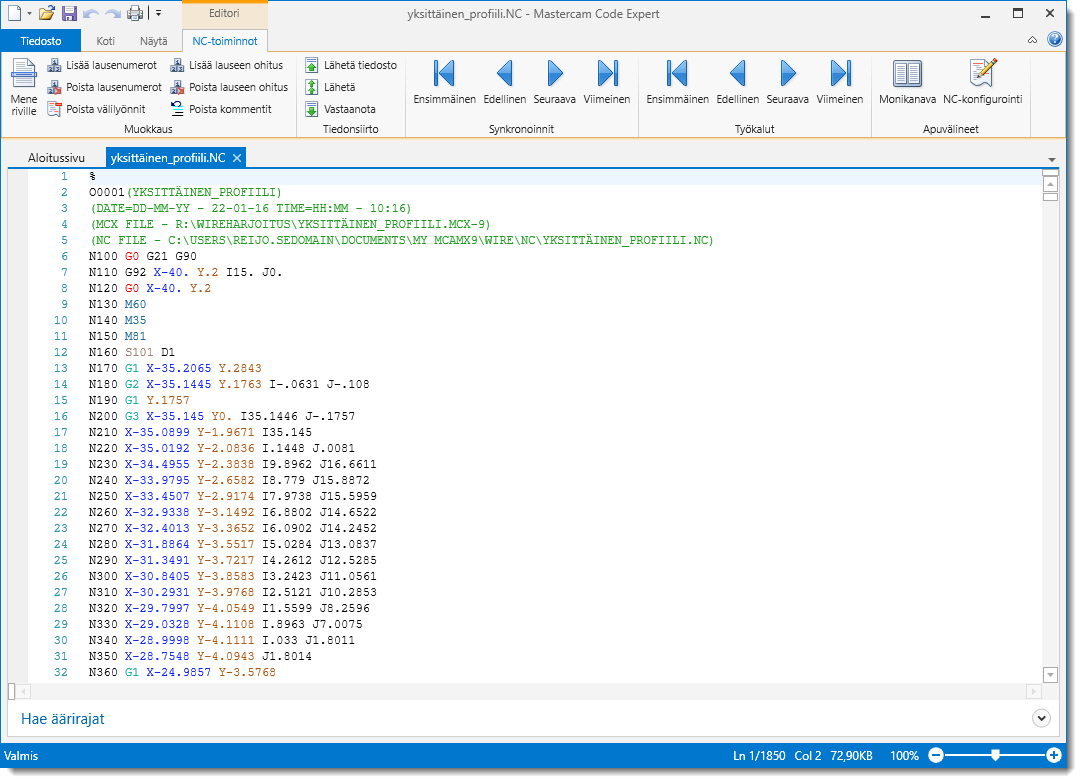Click the vertical scrollbar down arrow
The height and width of the screenshot is (783, 1082).
[1050, 675]
